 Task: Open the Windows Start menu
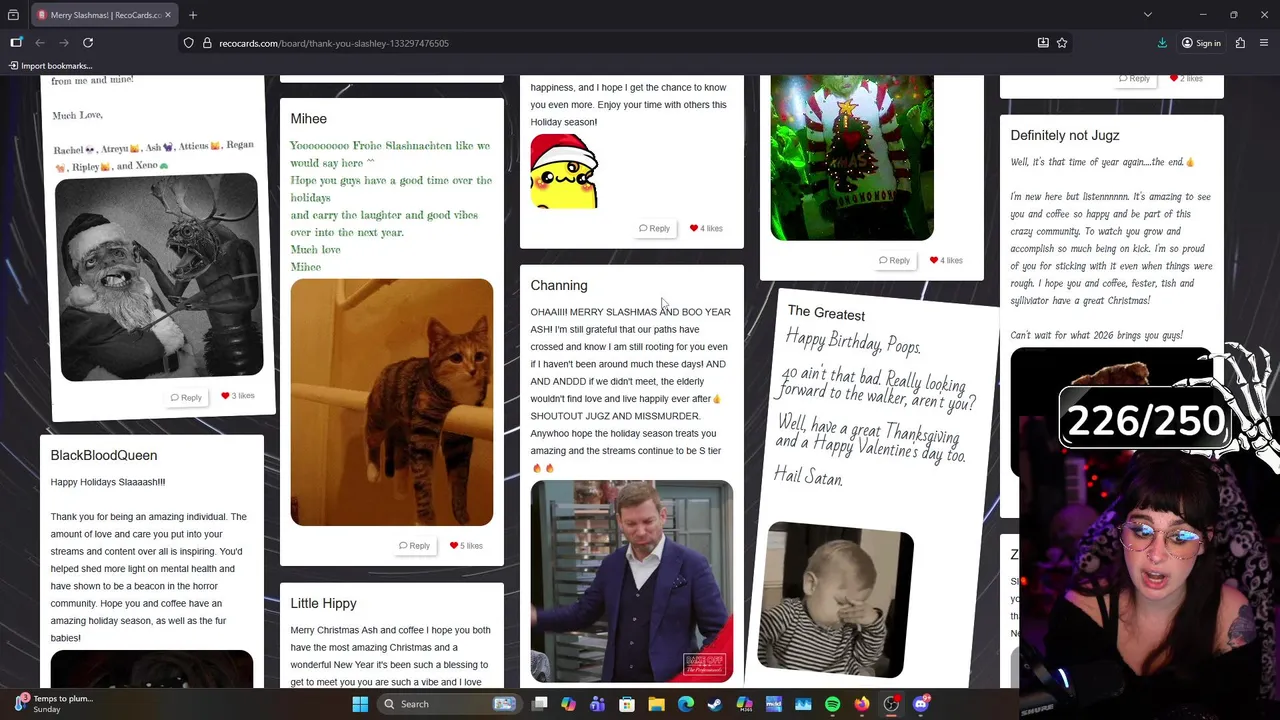tap(360, 704)
